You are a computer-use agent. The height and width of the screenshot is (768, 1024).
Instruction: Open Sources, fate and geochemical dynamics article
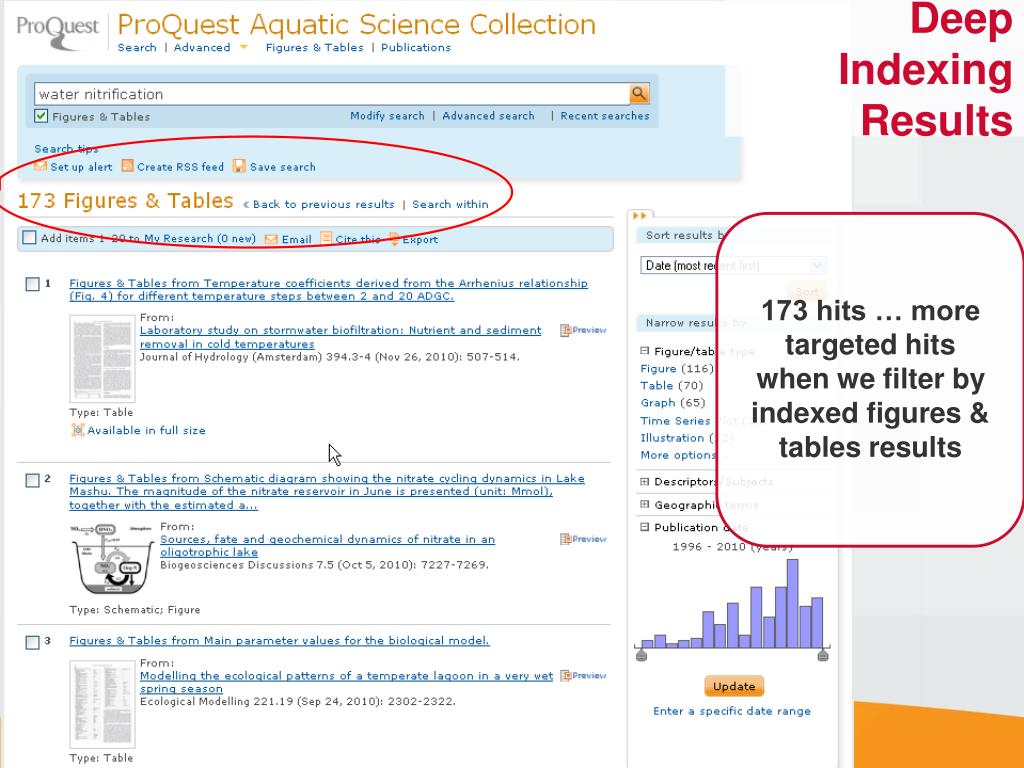click(327, 545)
